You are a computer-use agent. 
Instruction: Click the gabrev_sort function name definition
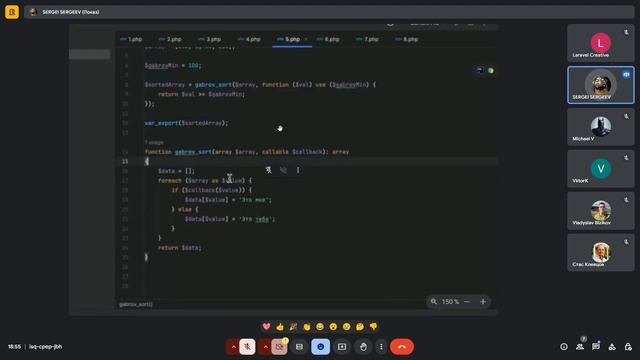tap(193, 152)
